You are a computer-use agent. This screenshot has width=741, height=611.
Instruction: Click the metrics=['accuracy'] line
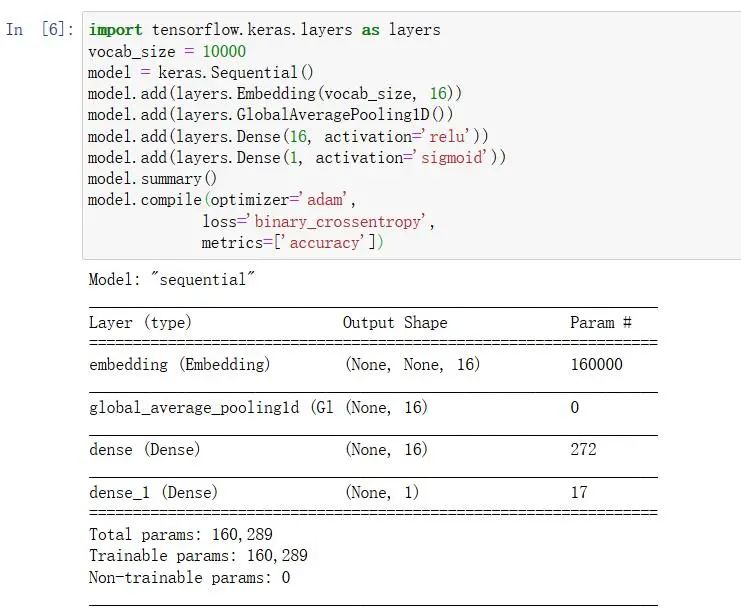(292, 242)
